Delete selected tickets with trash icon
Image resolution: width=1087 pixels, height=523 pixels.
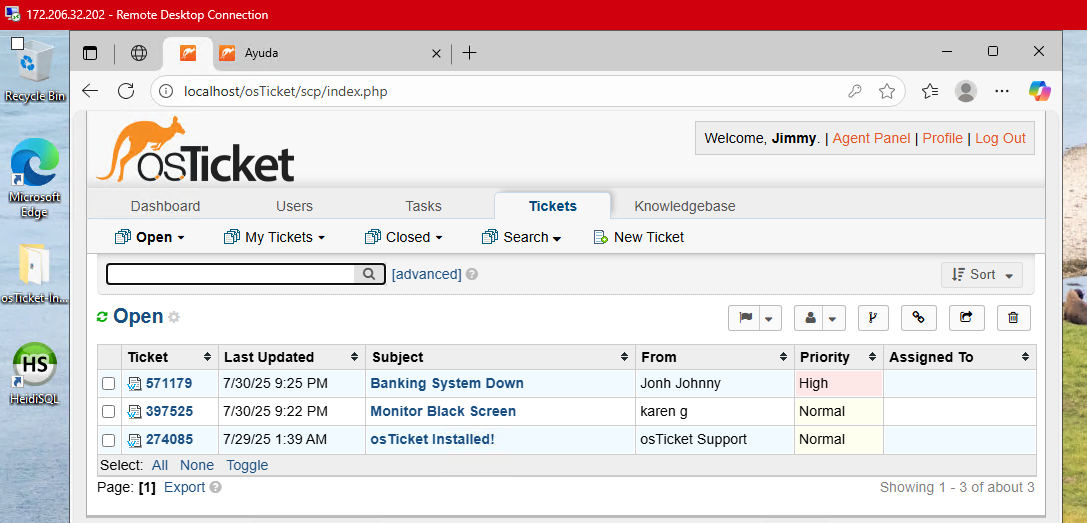point(1014,318)
